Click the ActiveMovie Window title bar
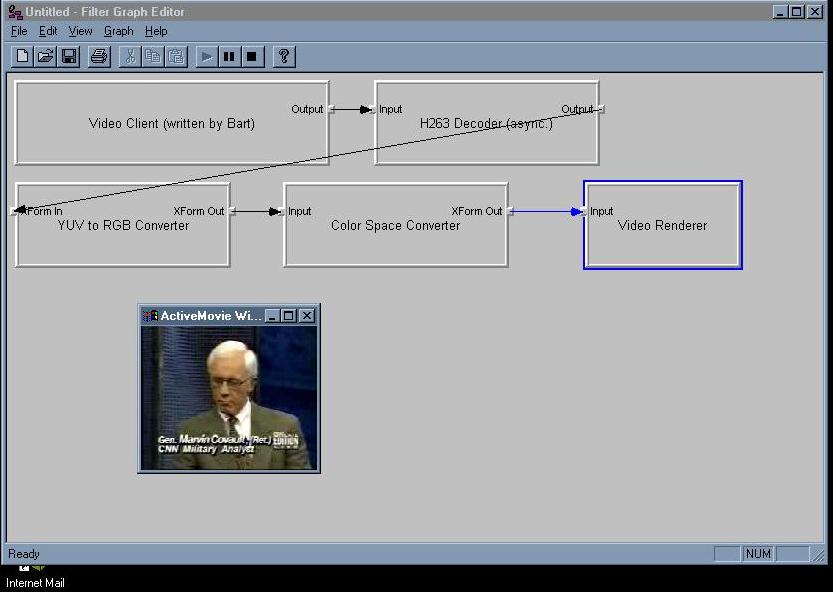This screenshot has width=833, height=592. pyautogui.click(x=210, y=316)
